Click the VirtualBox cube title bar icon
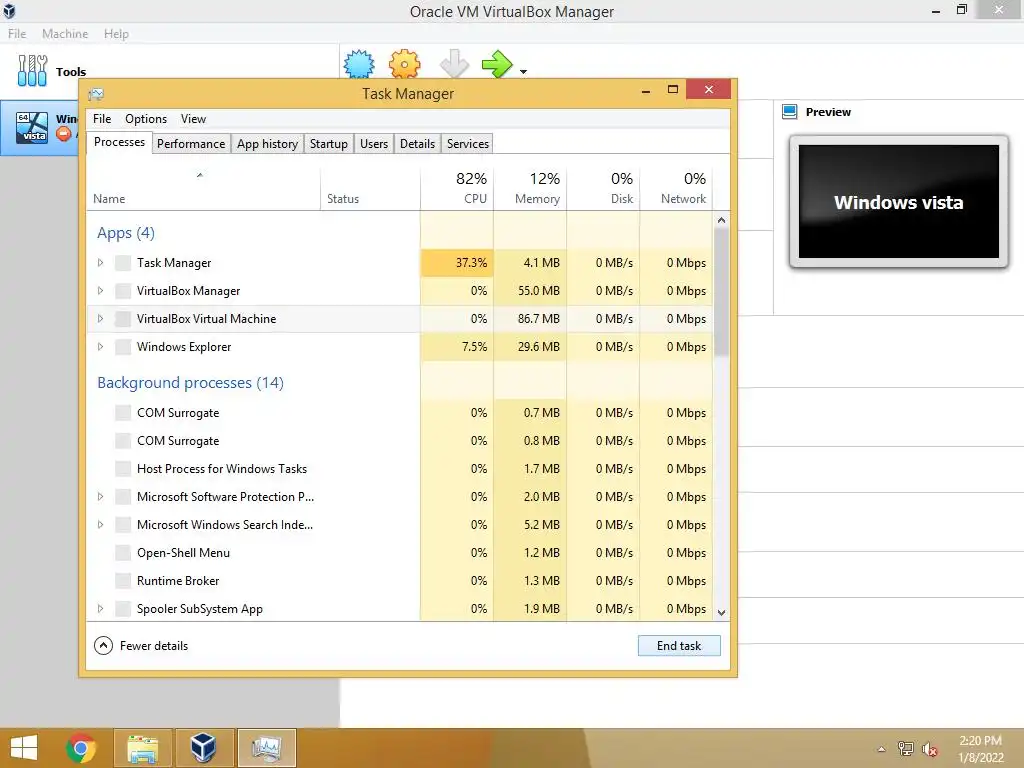Screen dimensions: 1024x768 point(9,10)
